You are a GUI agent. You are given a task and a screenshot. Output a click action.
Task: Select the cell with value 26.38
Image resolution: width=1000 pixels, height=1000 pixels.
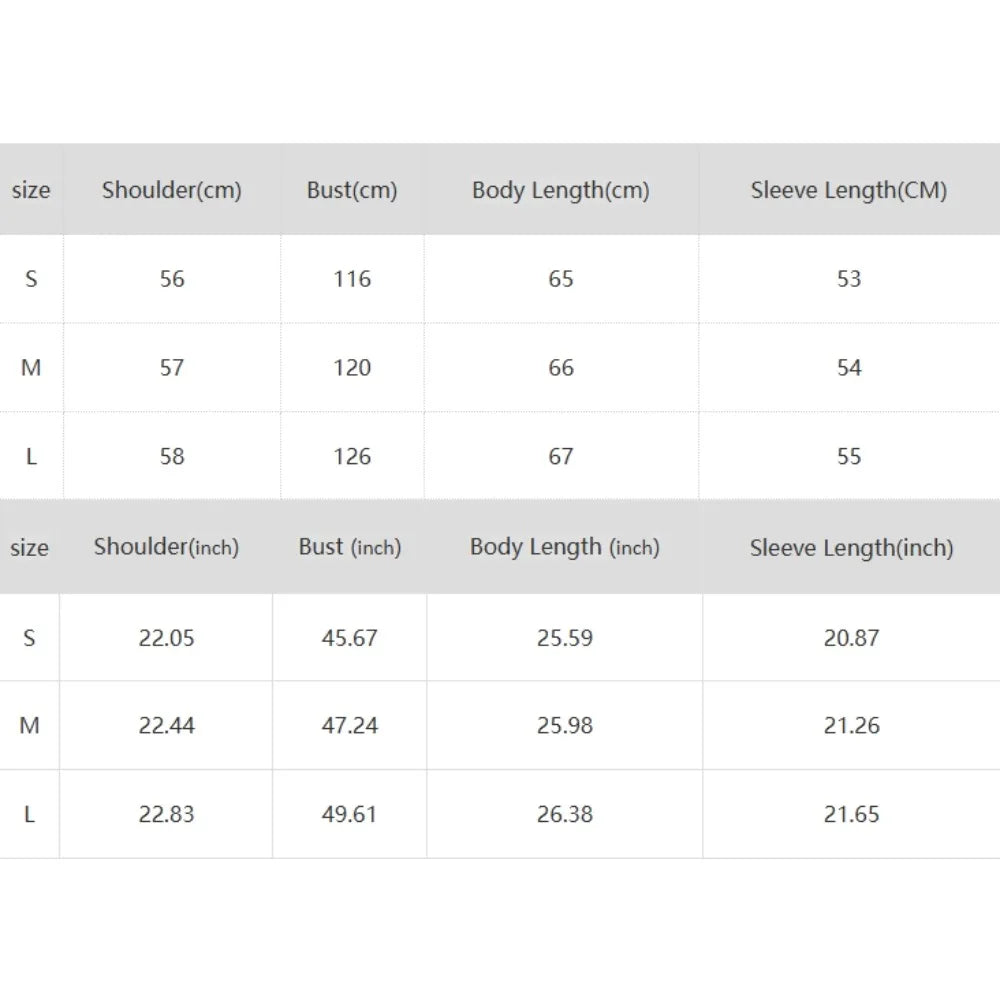[x=565, y=815]
